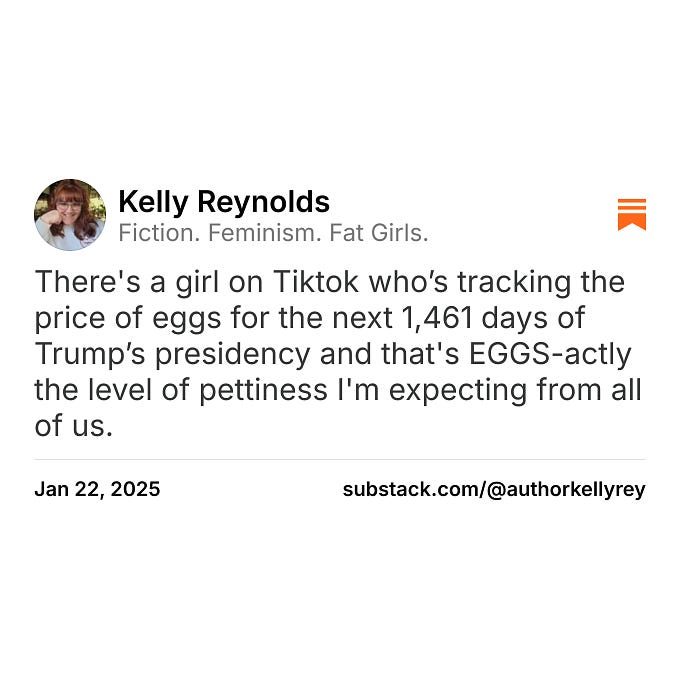Click the orange Substack logo icon
680x680 pixels.
coord(631,214)
